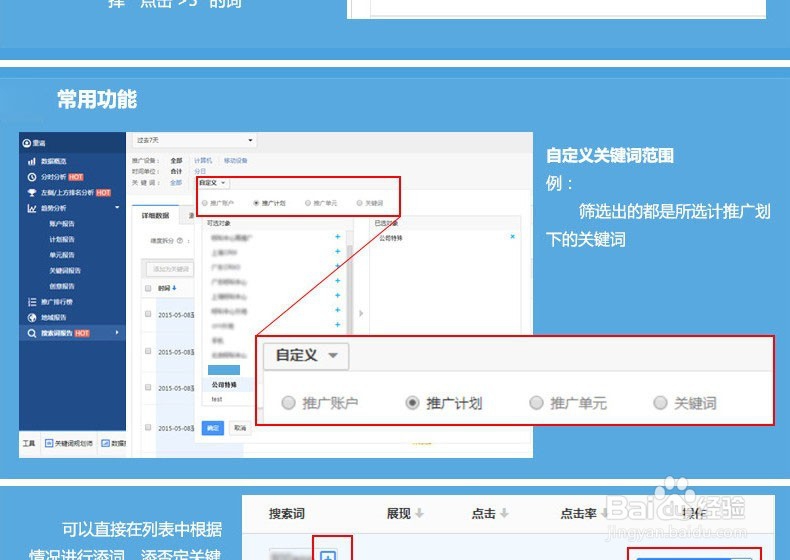Click 全部 in the 推广设备 row
The image size is (790, 560).
pyautogui.click(x=176, y=160)
